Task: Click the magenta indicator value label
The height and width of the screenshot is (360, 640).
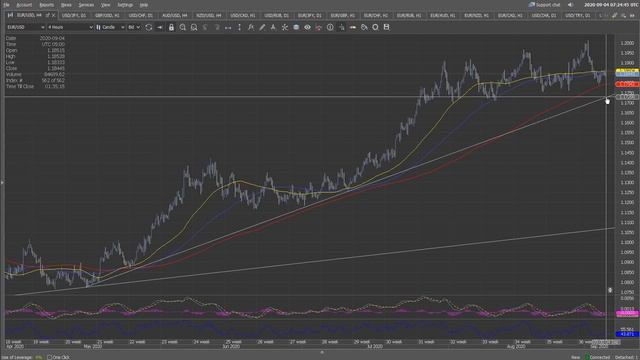Action: coord(627,313)
